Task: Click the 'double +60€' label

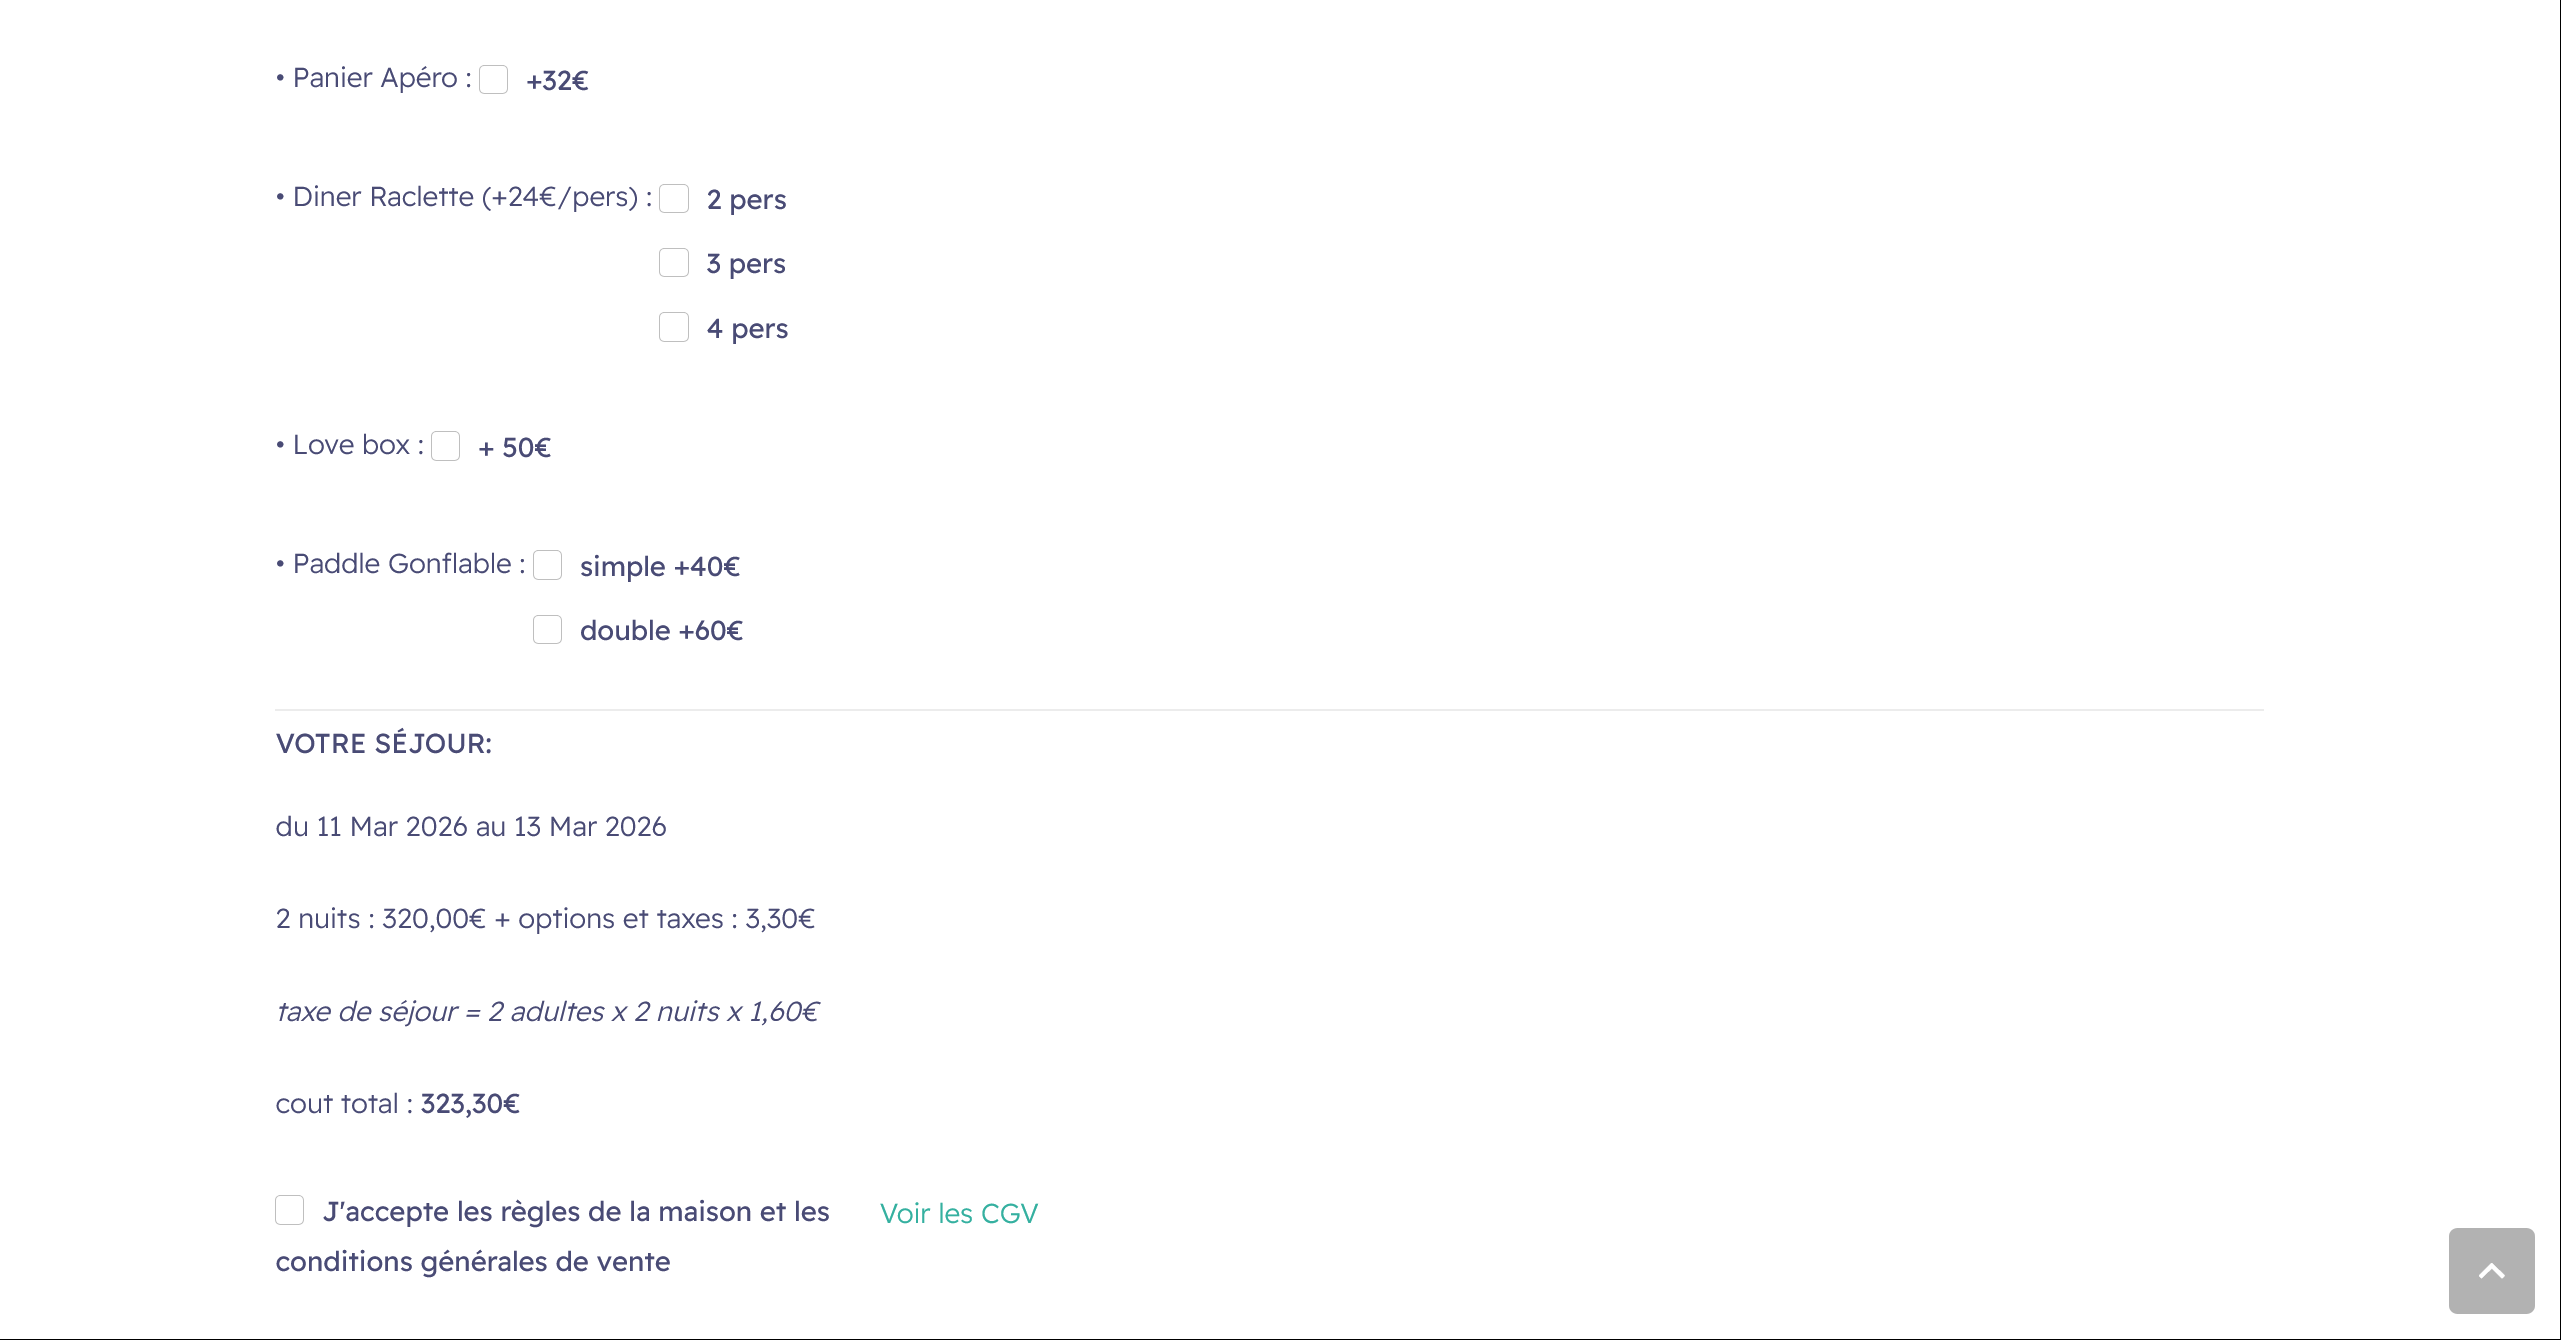Action: [661, 631]
